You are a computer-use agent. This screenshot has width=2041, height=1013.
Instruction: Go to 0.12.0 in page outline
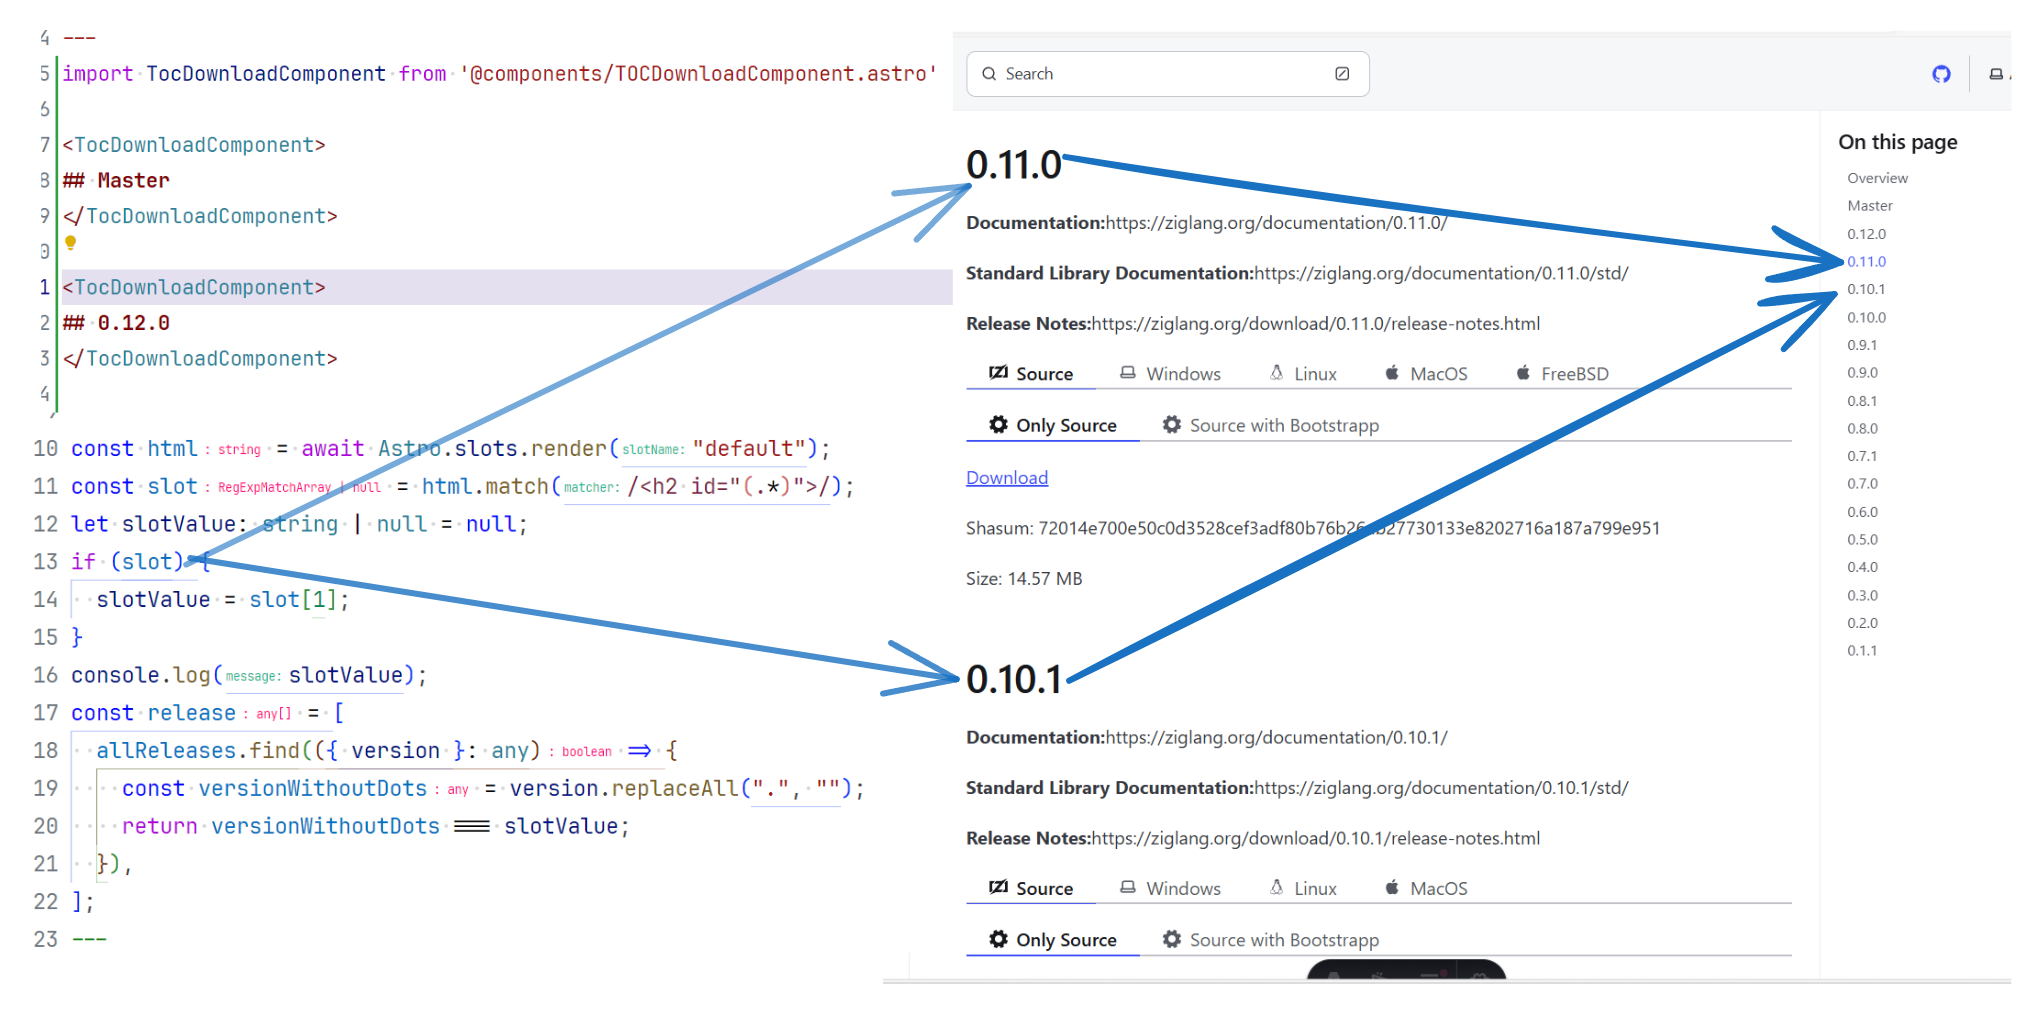point(1866,234)
